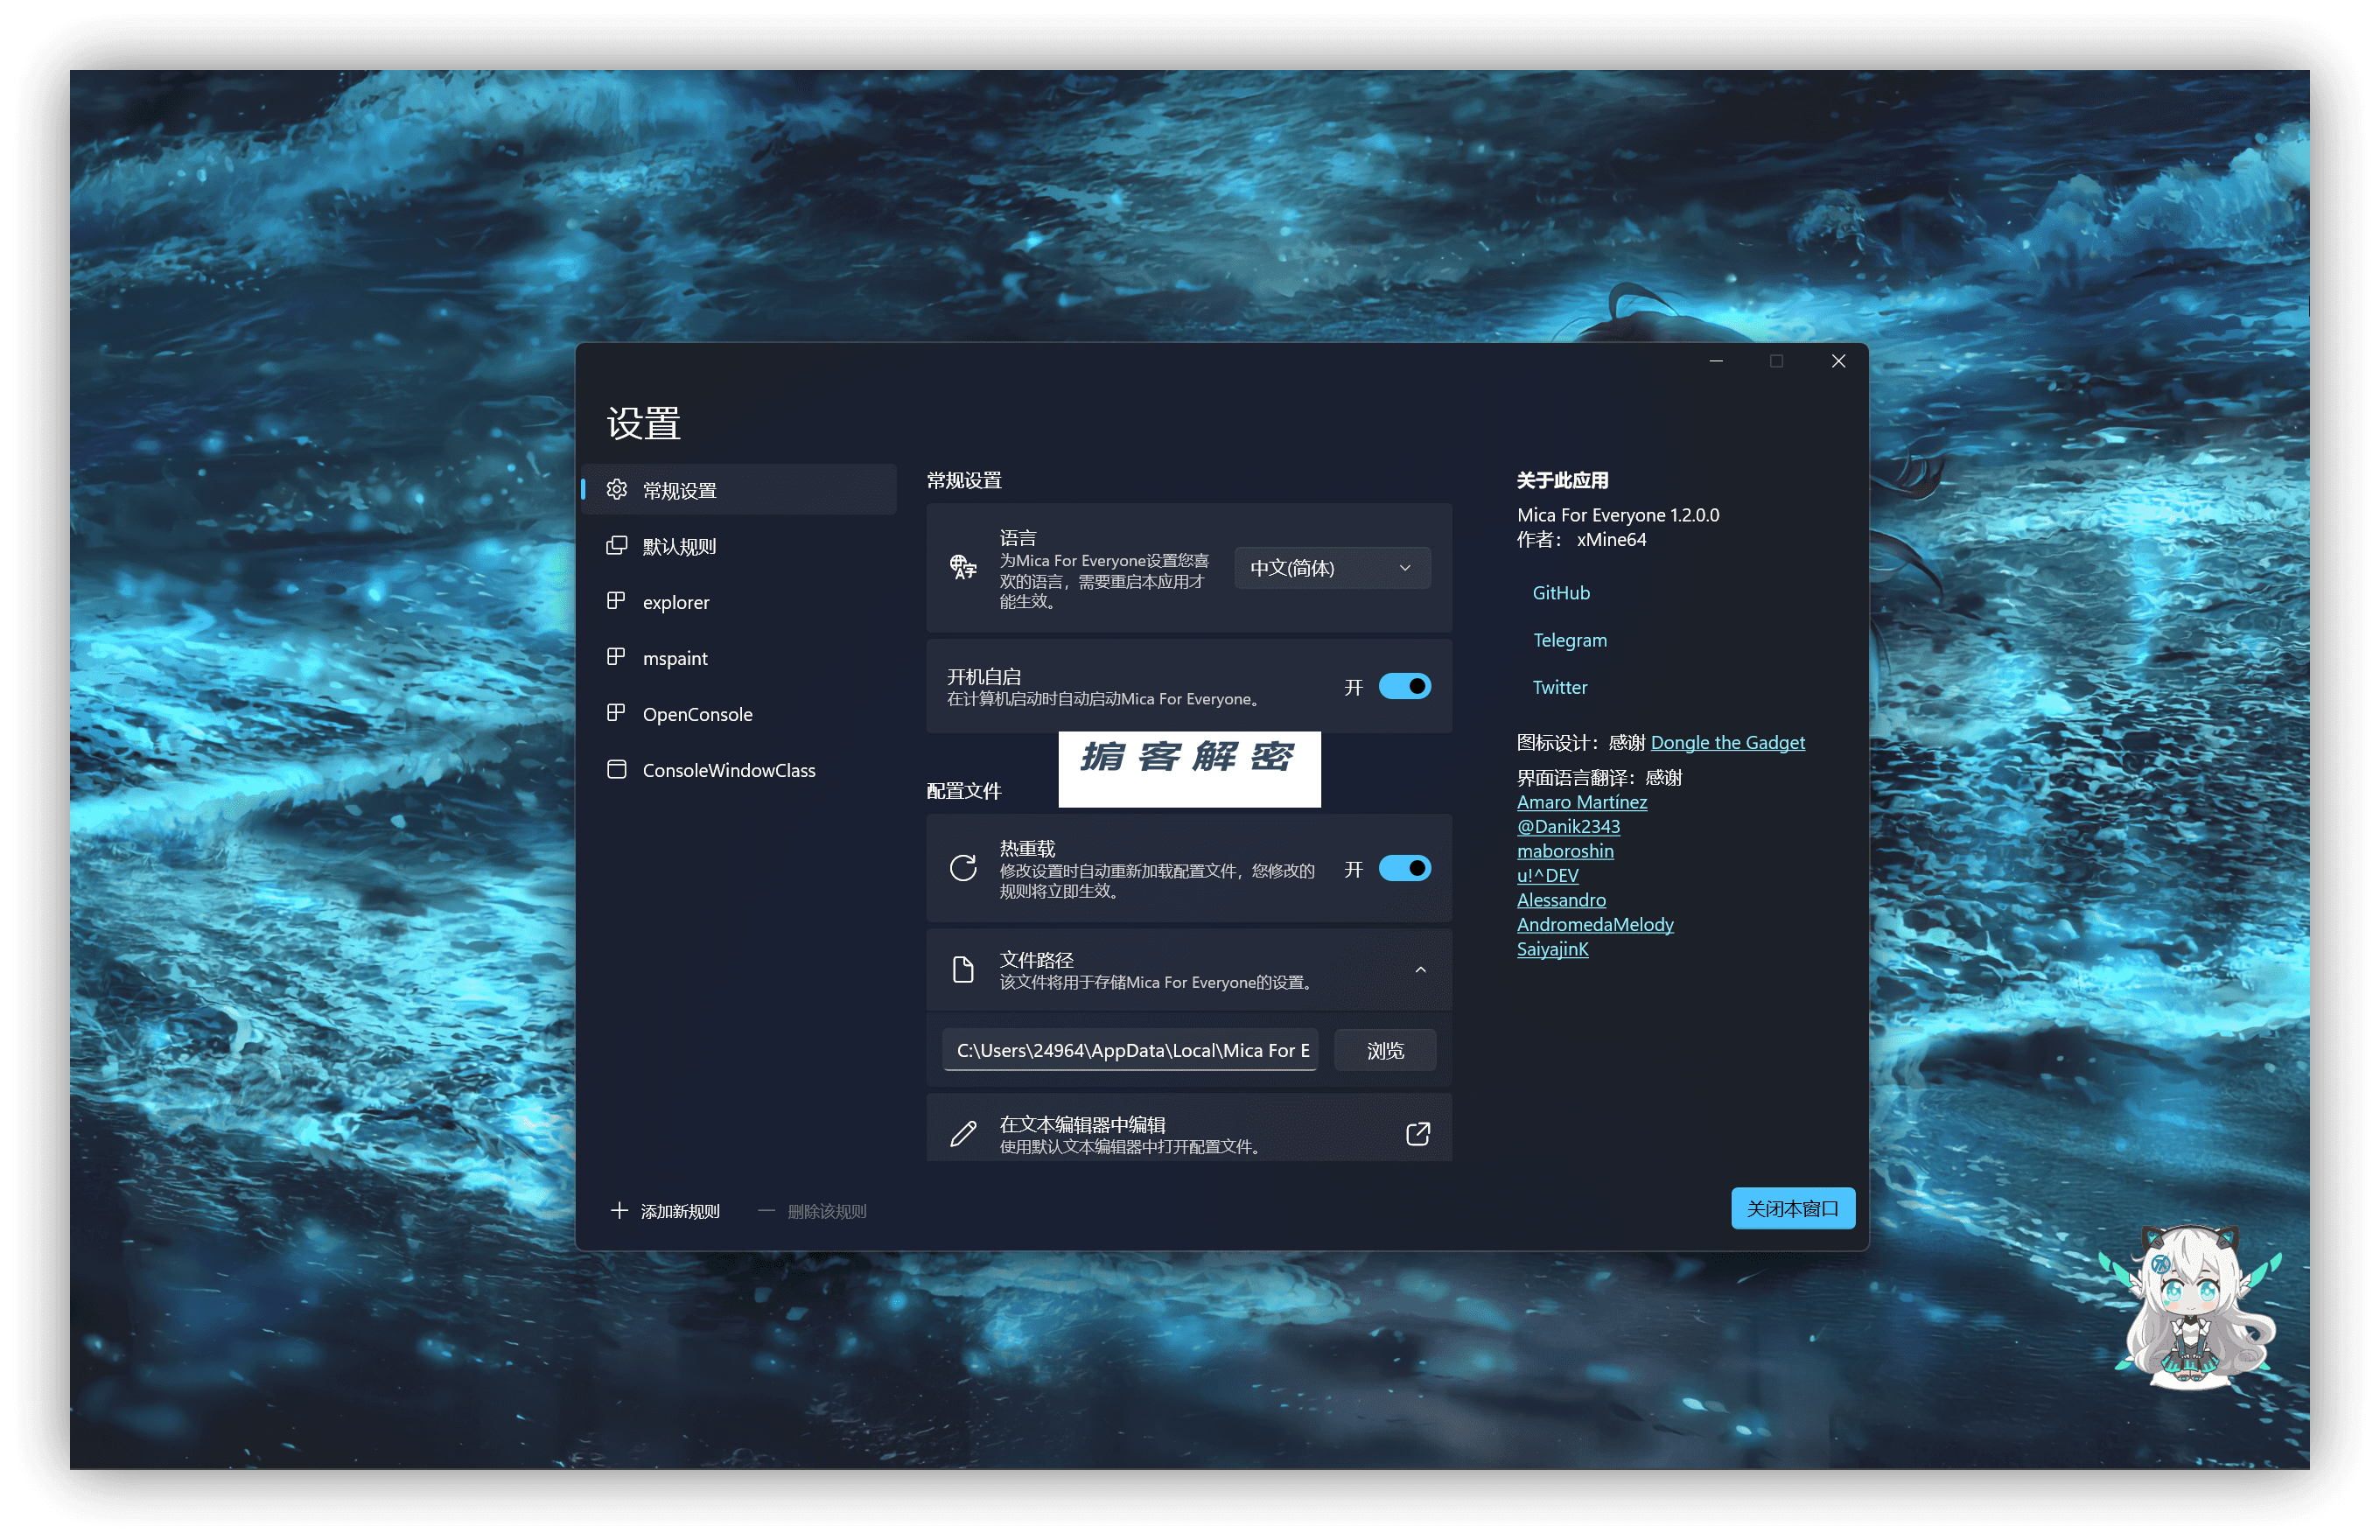2380x1540 pixels.
Task: Select 常规设置 in the sidebar
Action: 739,489
